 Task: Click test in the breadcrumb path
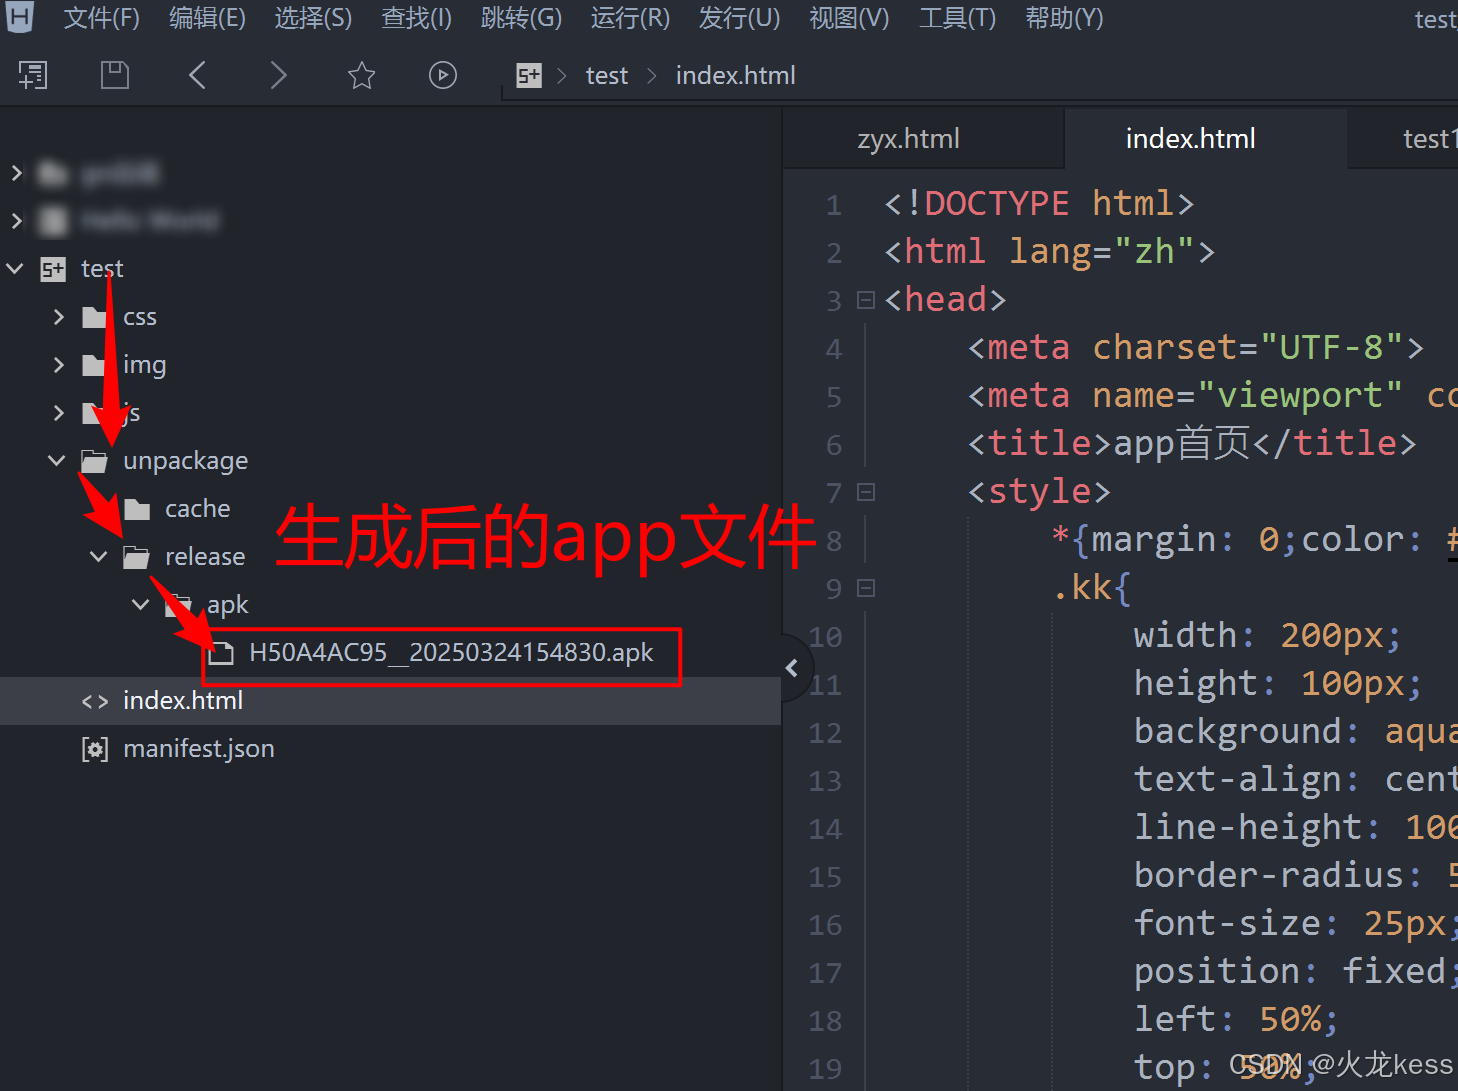[x=606, y=75]
